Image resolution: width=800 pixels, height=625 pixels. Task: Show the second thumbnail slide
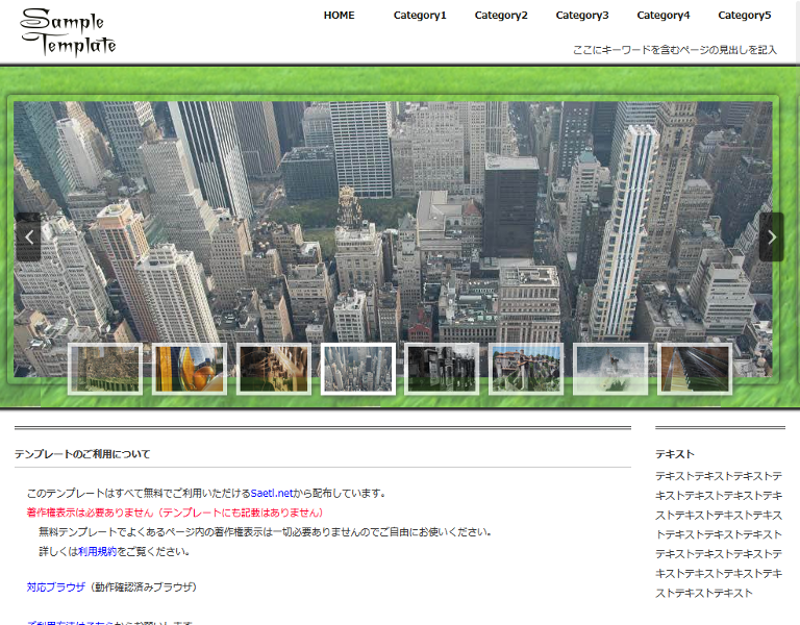pos(189,369)
